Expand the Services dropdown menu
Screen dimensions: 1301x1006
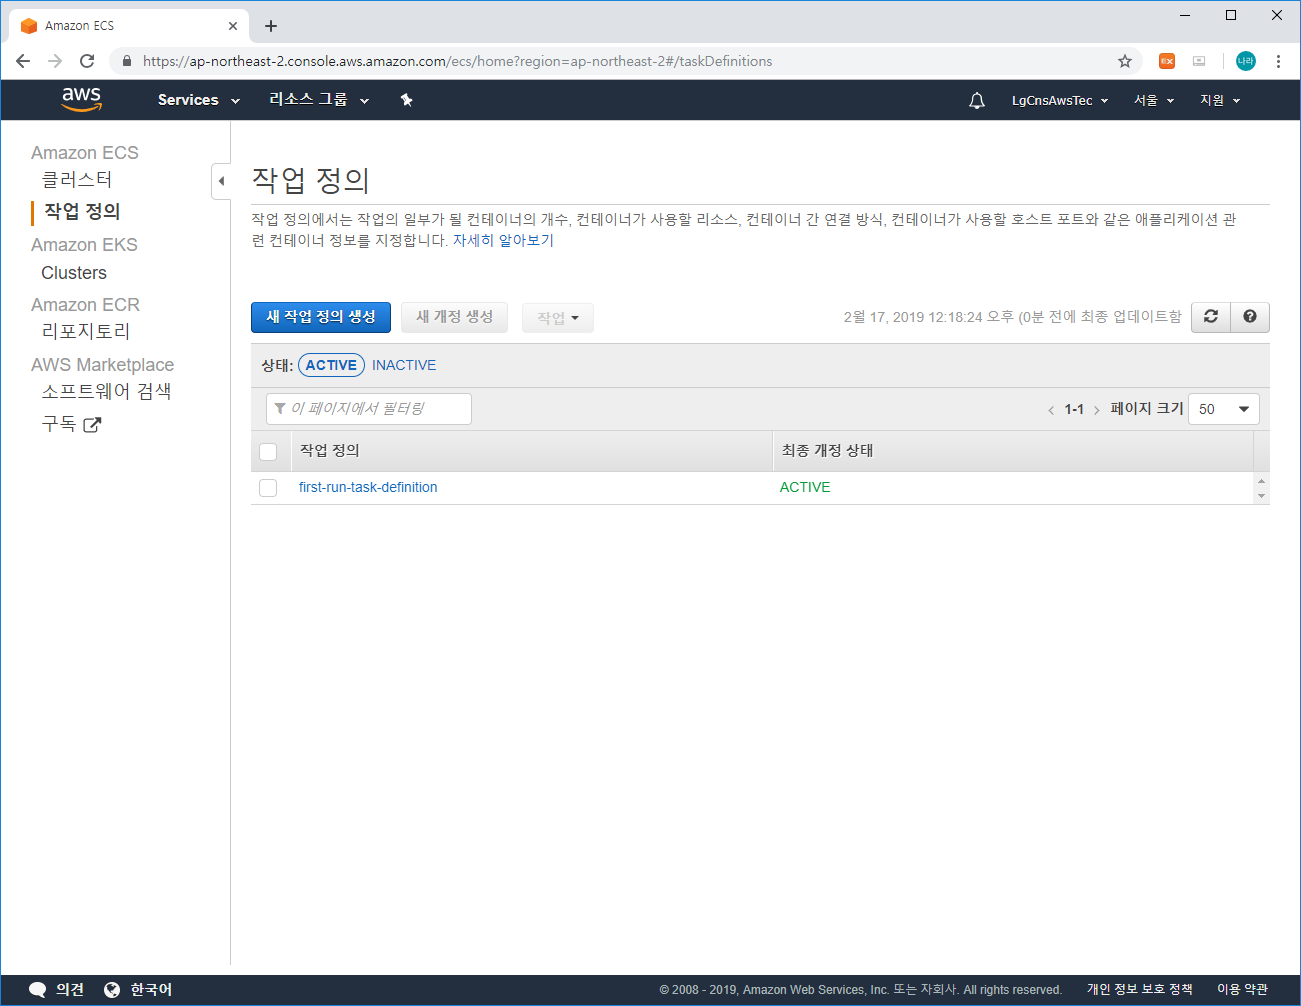[199, 100]
